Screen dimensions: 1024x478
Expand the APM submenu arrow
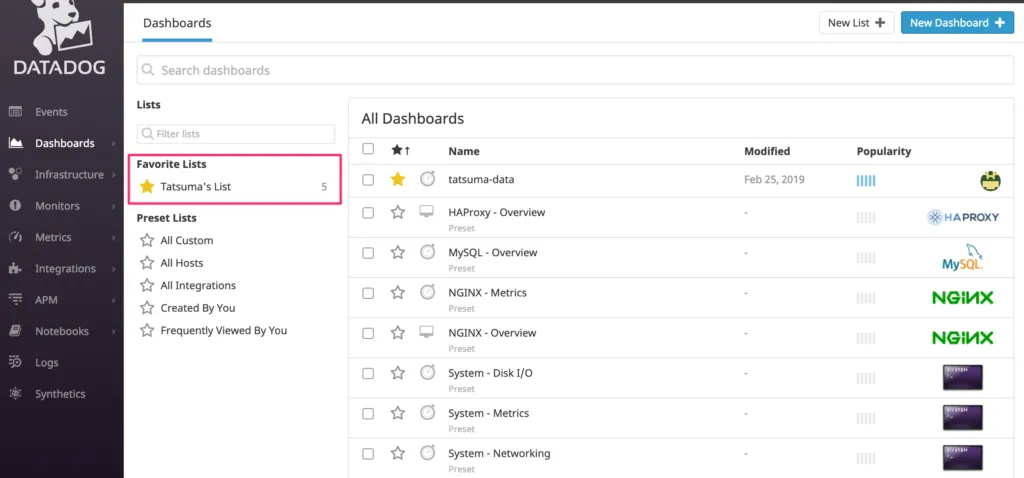coord(114,300)
